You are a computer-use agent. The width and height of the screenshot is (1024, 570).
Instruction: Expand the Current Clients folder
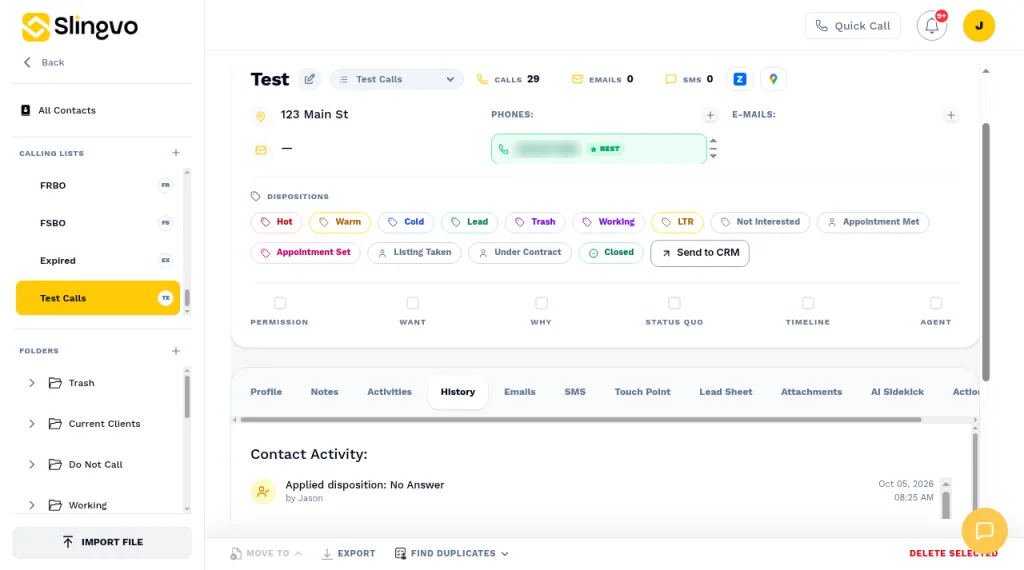click(x=31, y=424)
